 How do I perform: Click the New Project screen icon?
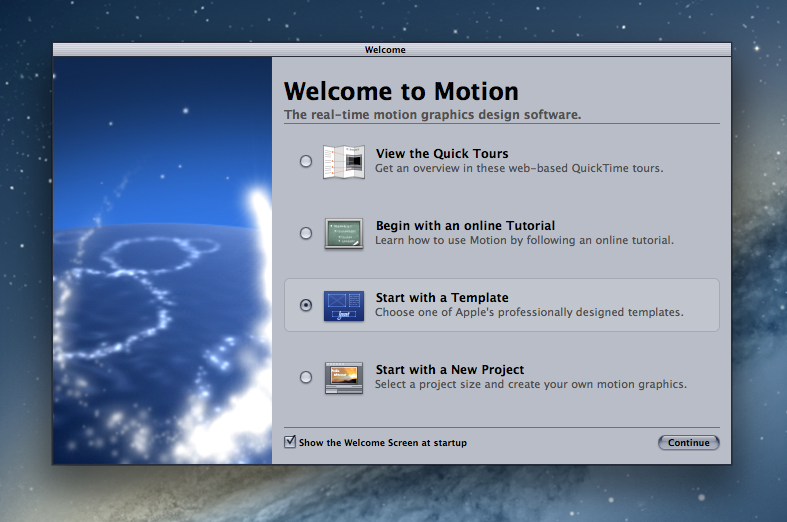point(344,378)
